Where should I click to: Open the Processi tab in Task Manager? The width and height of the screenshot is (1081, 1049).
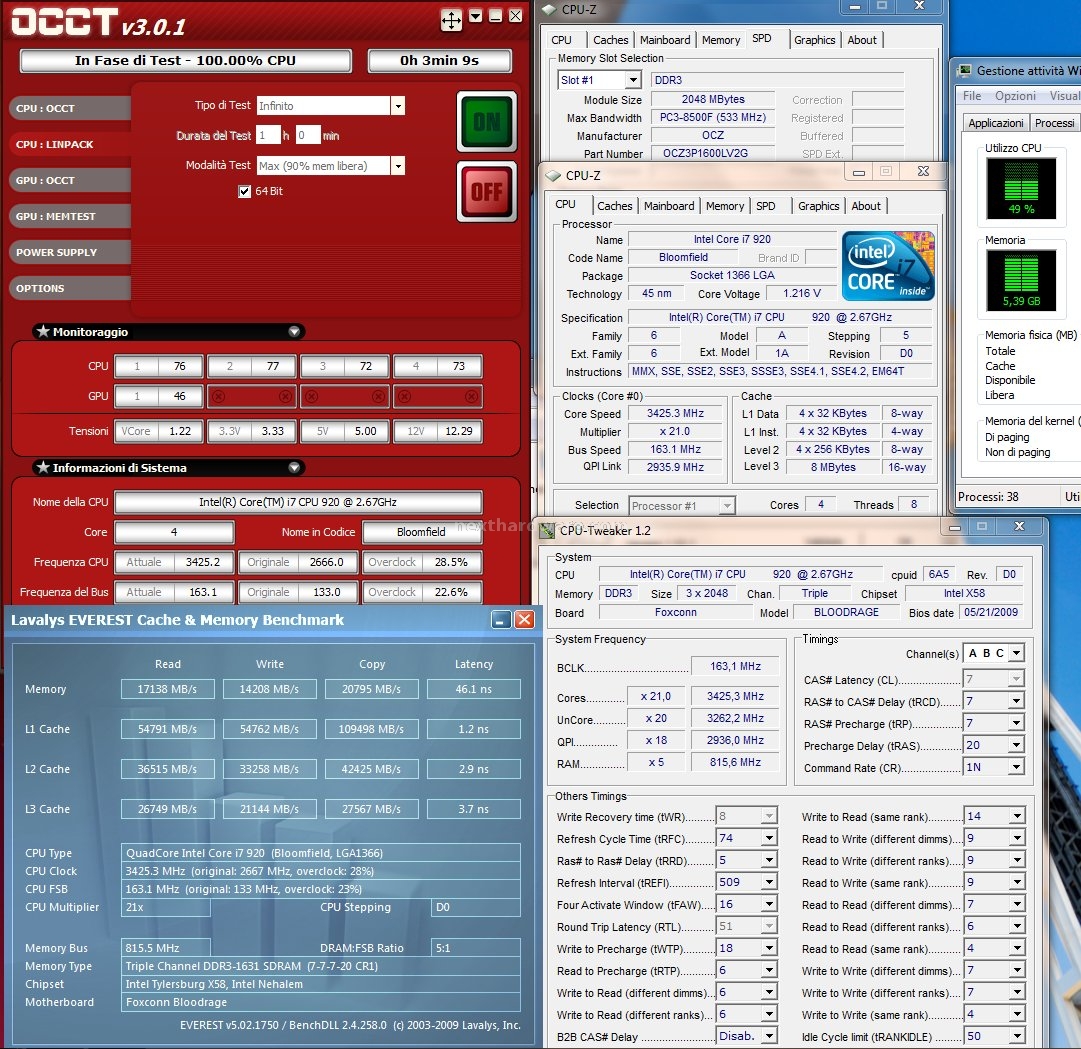click(x=1054, y=123)
